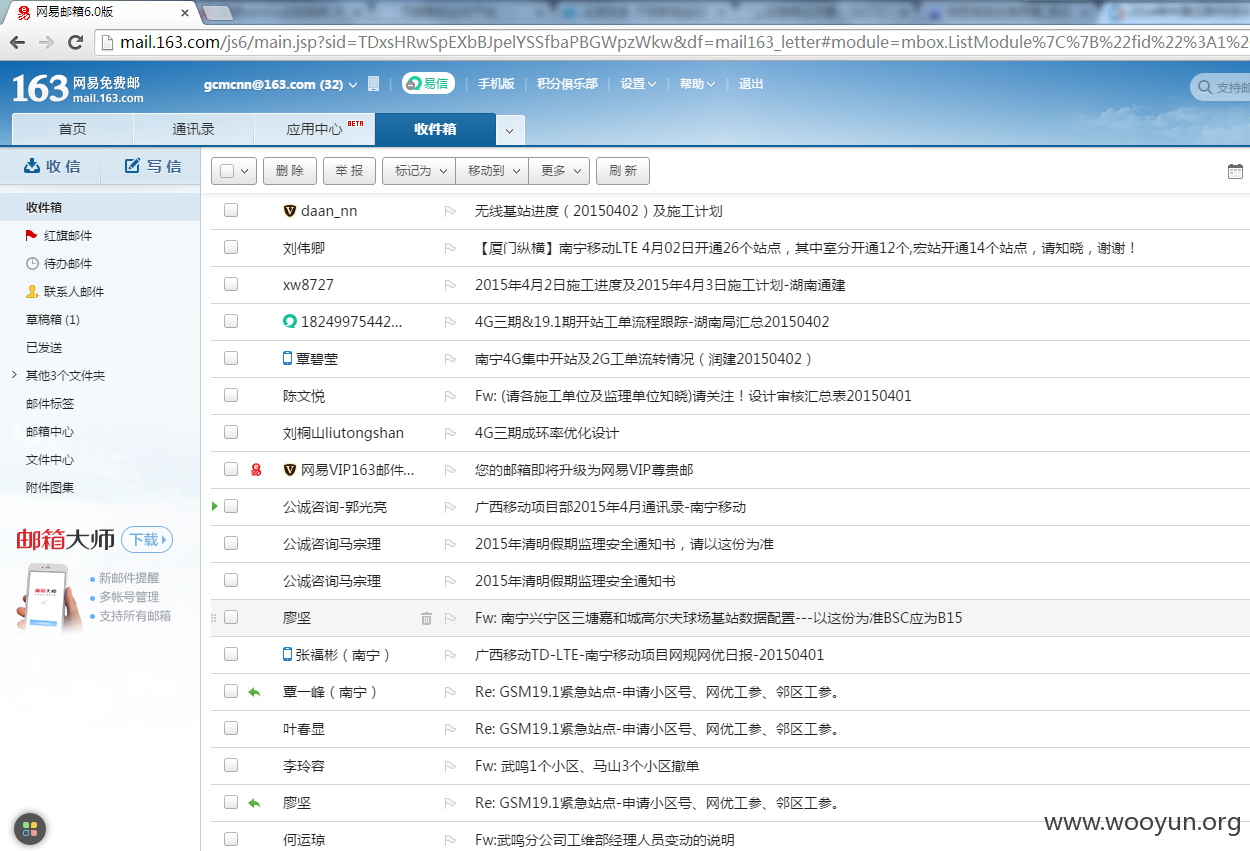
Task: Click the tab list arrow beside the 收件箱 tab
Action: coord(510,131)
